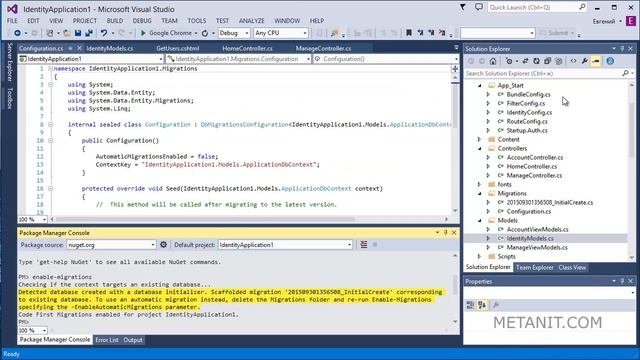
Task: Toggle the highlighted Preview Selected Items icon
Action: tap(596, 61)
